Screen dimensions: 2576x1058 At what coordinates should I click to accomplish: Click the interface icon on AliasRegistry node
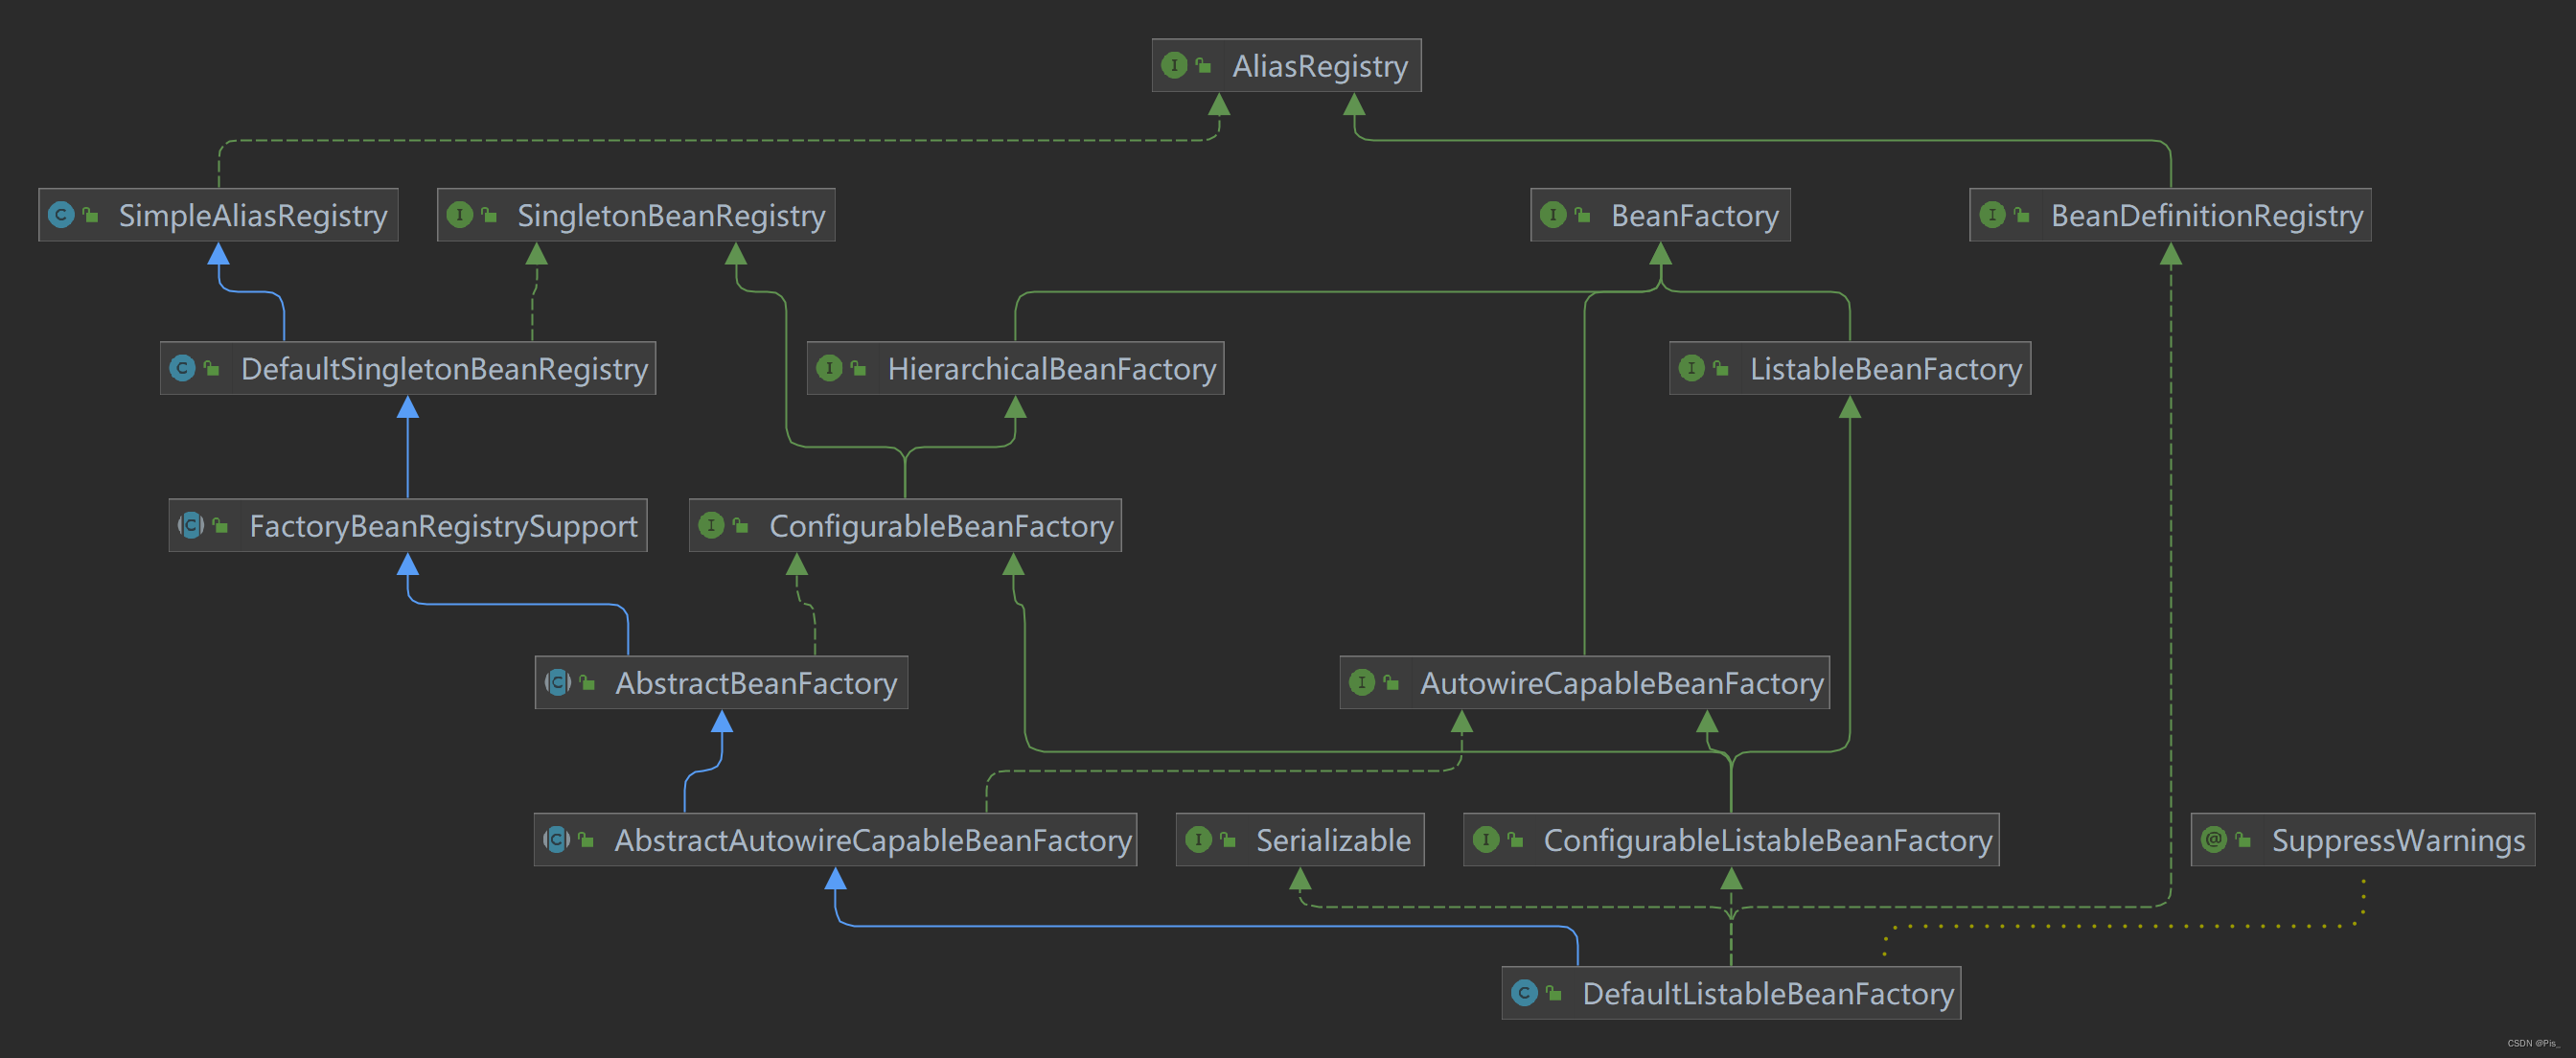1174,66
